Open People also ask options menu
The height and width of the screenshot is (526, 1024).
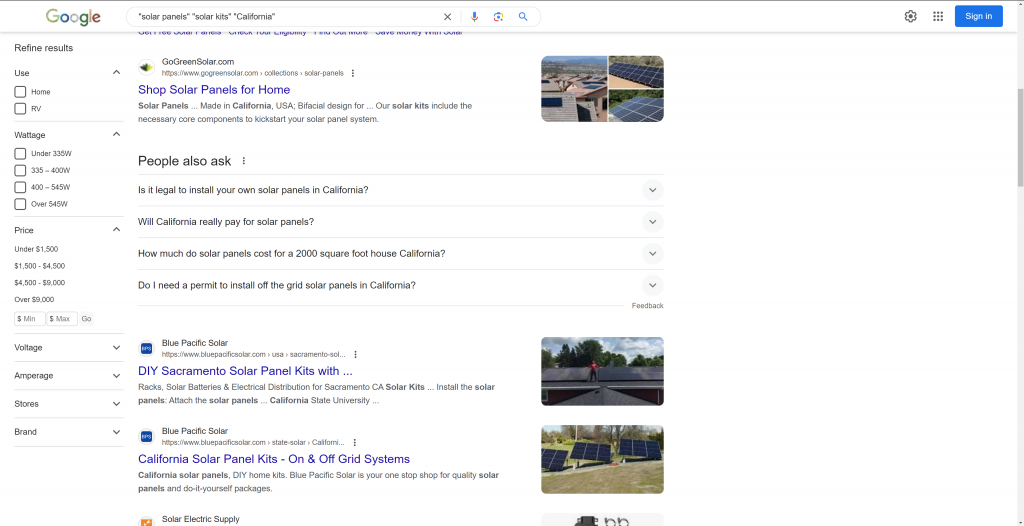(x=244, y=161)
